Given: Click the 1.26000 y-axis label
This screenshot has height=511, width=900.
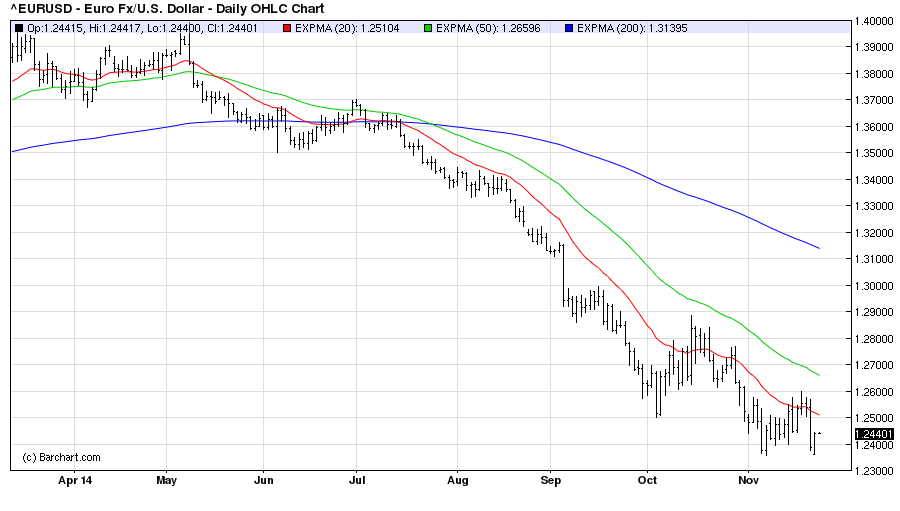Looking at the screenshot, I should click(x=874, y=392).
